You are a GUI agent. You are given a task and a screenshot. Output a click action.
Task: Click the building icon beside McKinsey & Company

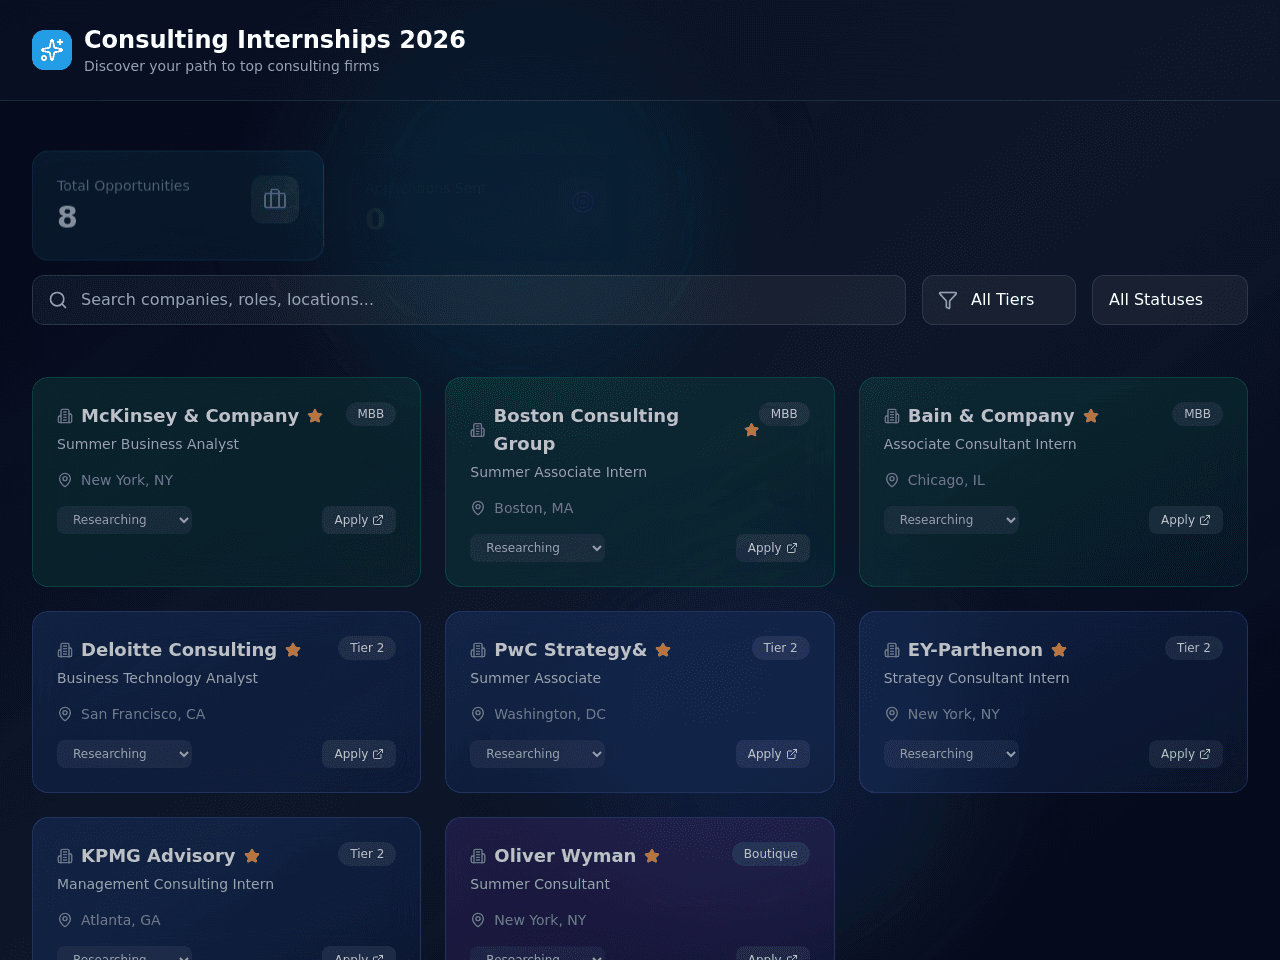[x=65, y=416]
